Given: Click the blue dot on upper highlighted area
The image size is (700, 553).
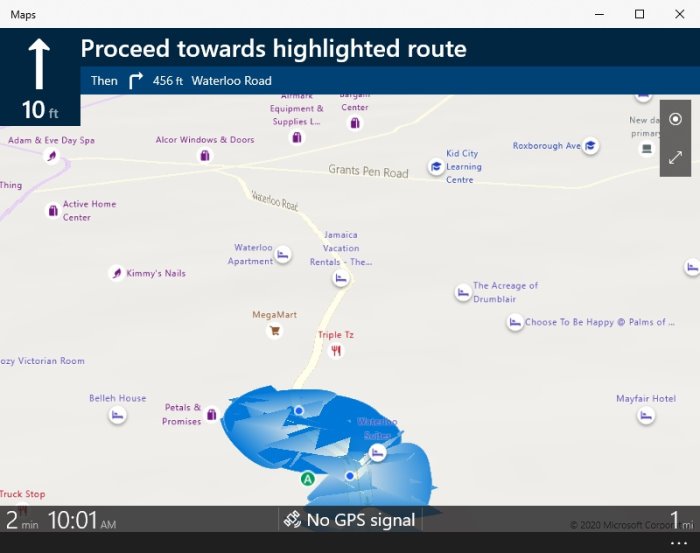Looking at the screenshot, I should click(x=299, y=410).
